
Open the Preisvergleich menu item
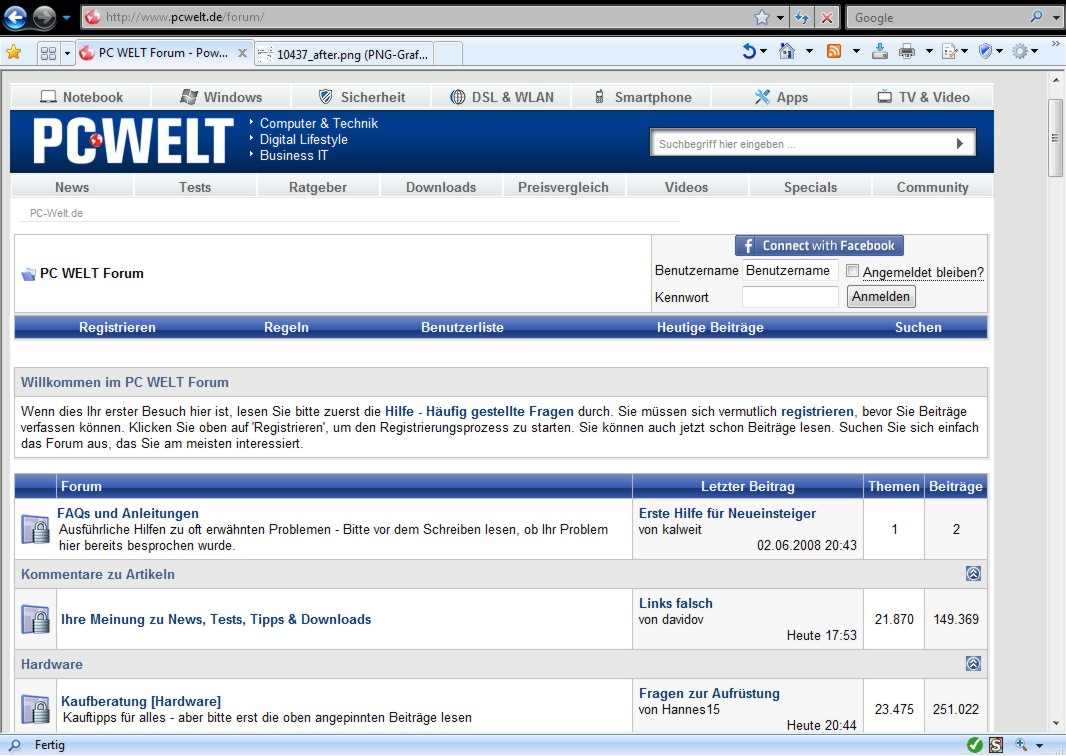(563, 187)
